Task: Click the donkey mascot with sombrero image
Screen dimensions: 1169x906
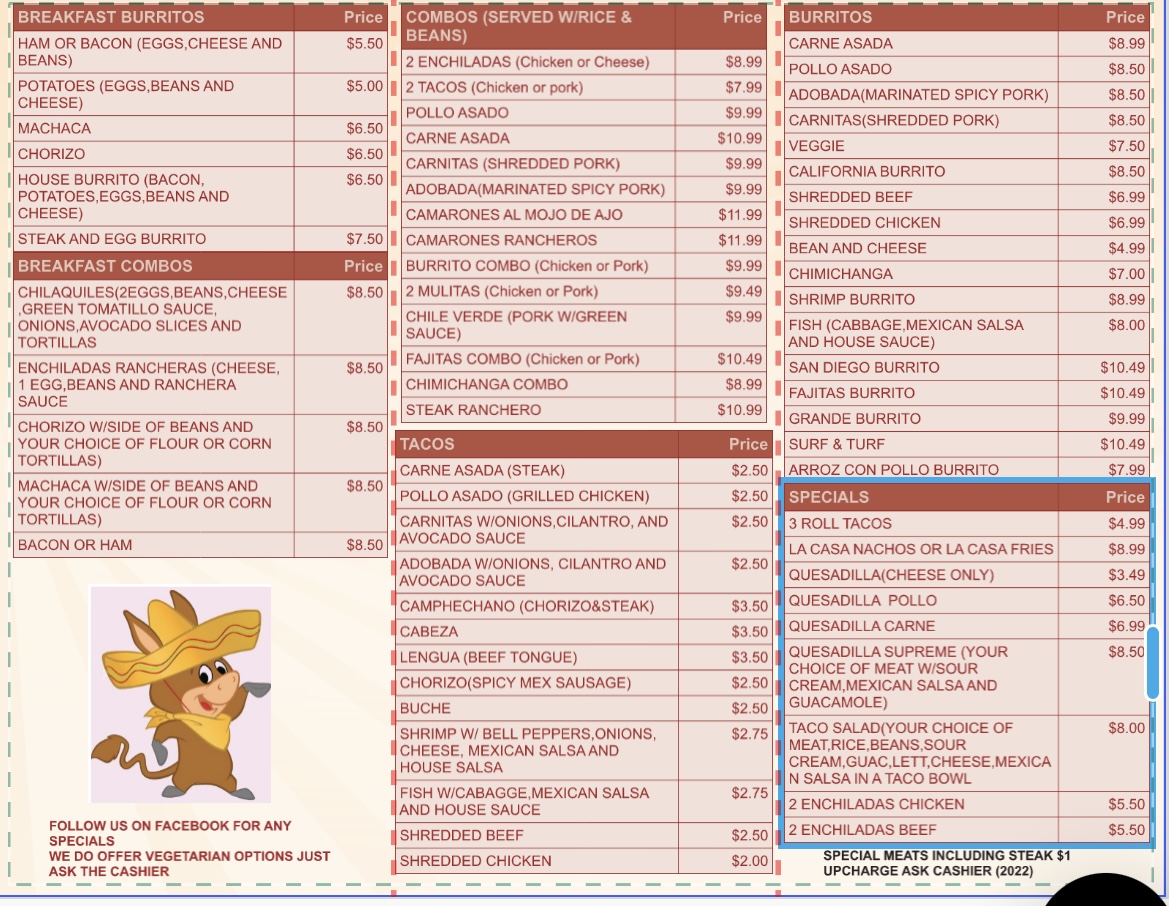Action: click(x=180, y=694)
